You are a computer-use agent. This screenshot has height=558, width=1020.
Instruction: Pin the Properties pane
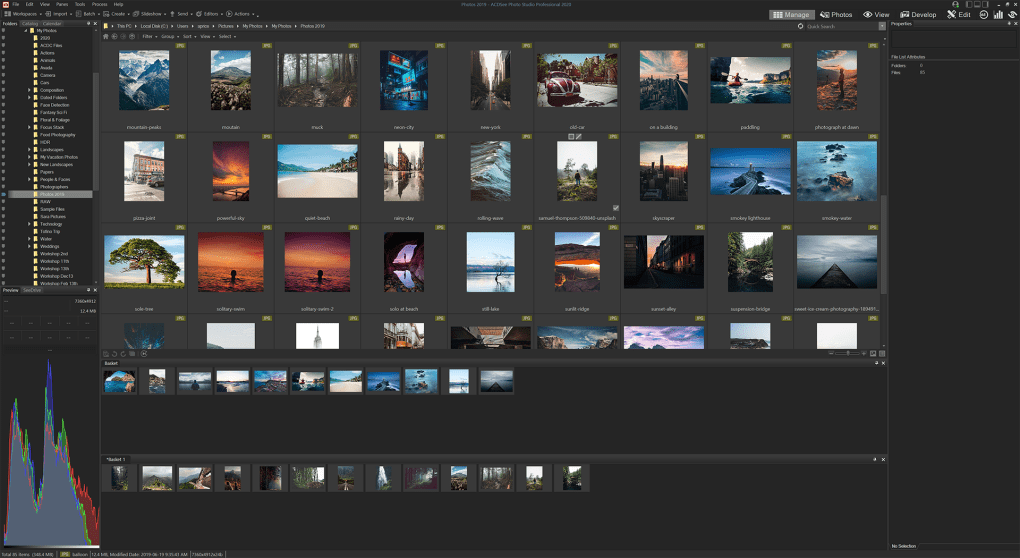(x=1010, y=23)
